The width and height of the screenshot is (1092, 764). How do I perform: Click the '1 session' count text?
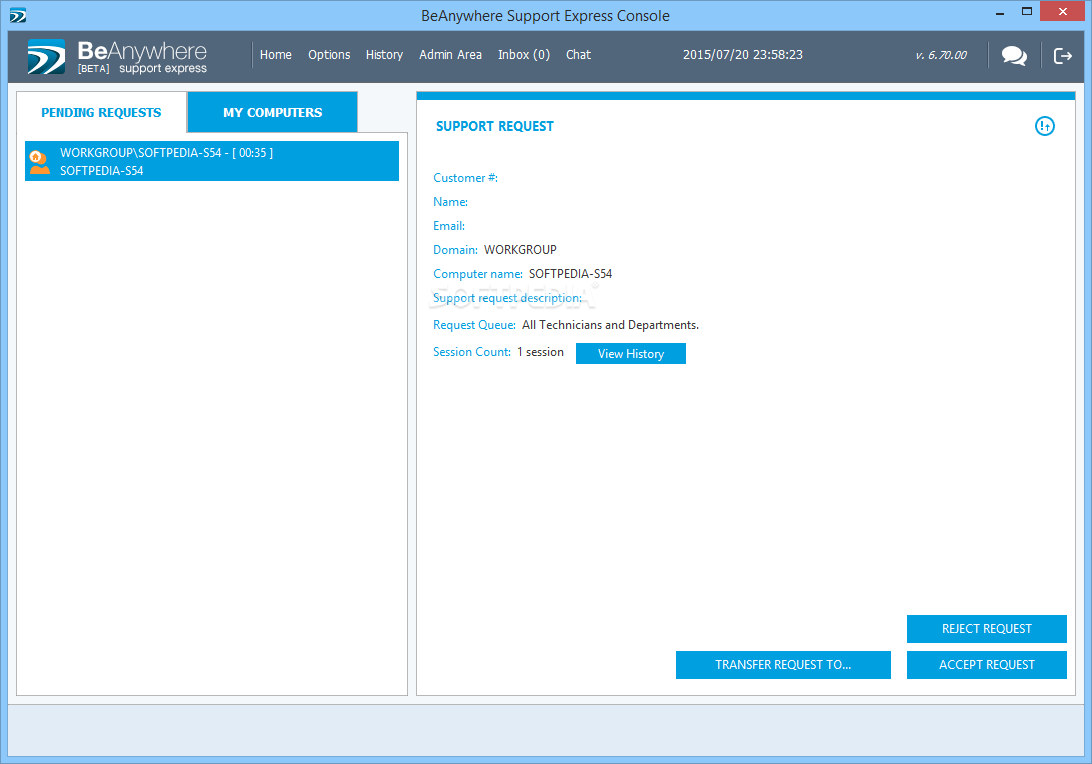(540, 352)
